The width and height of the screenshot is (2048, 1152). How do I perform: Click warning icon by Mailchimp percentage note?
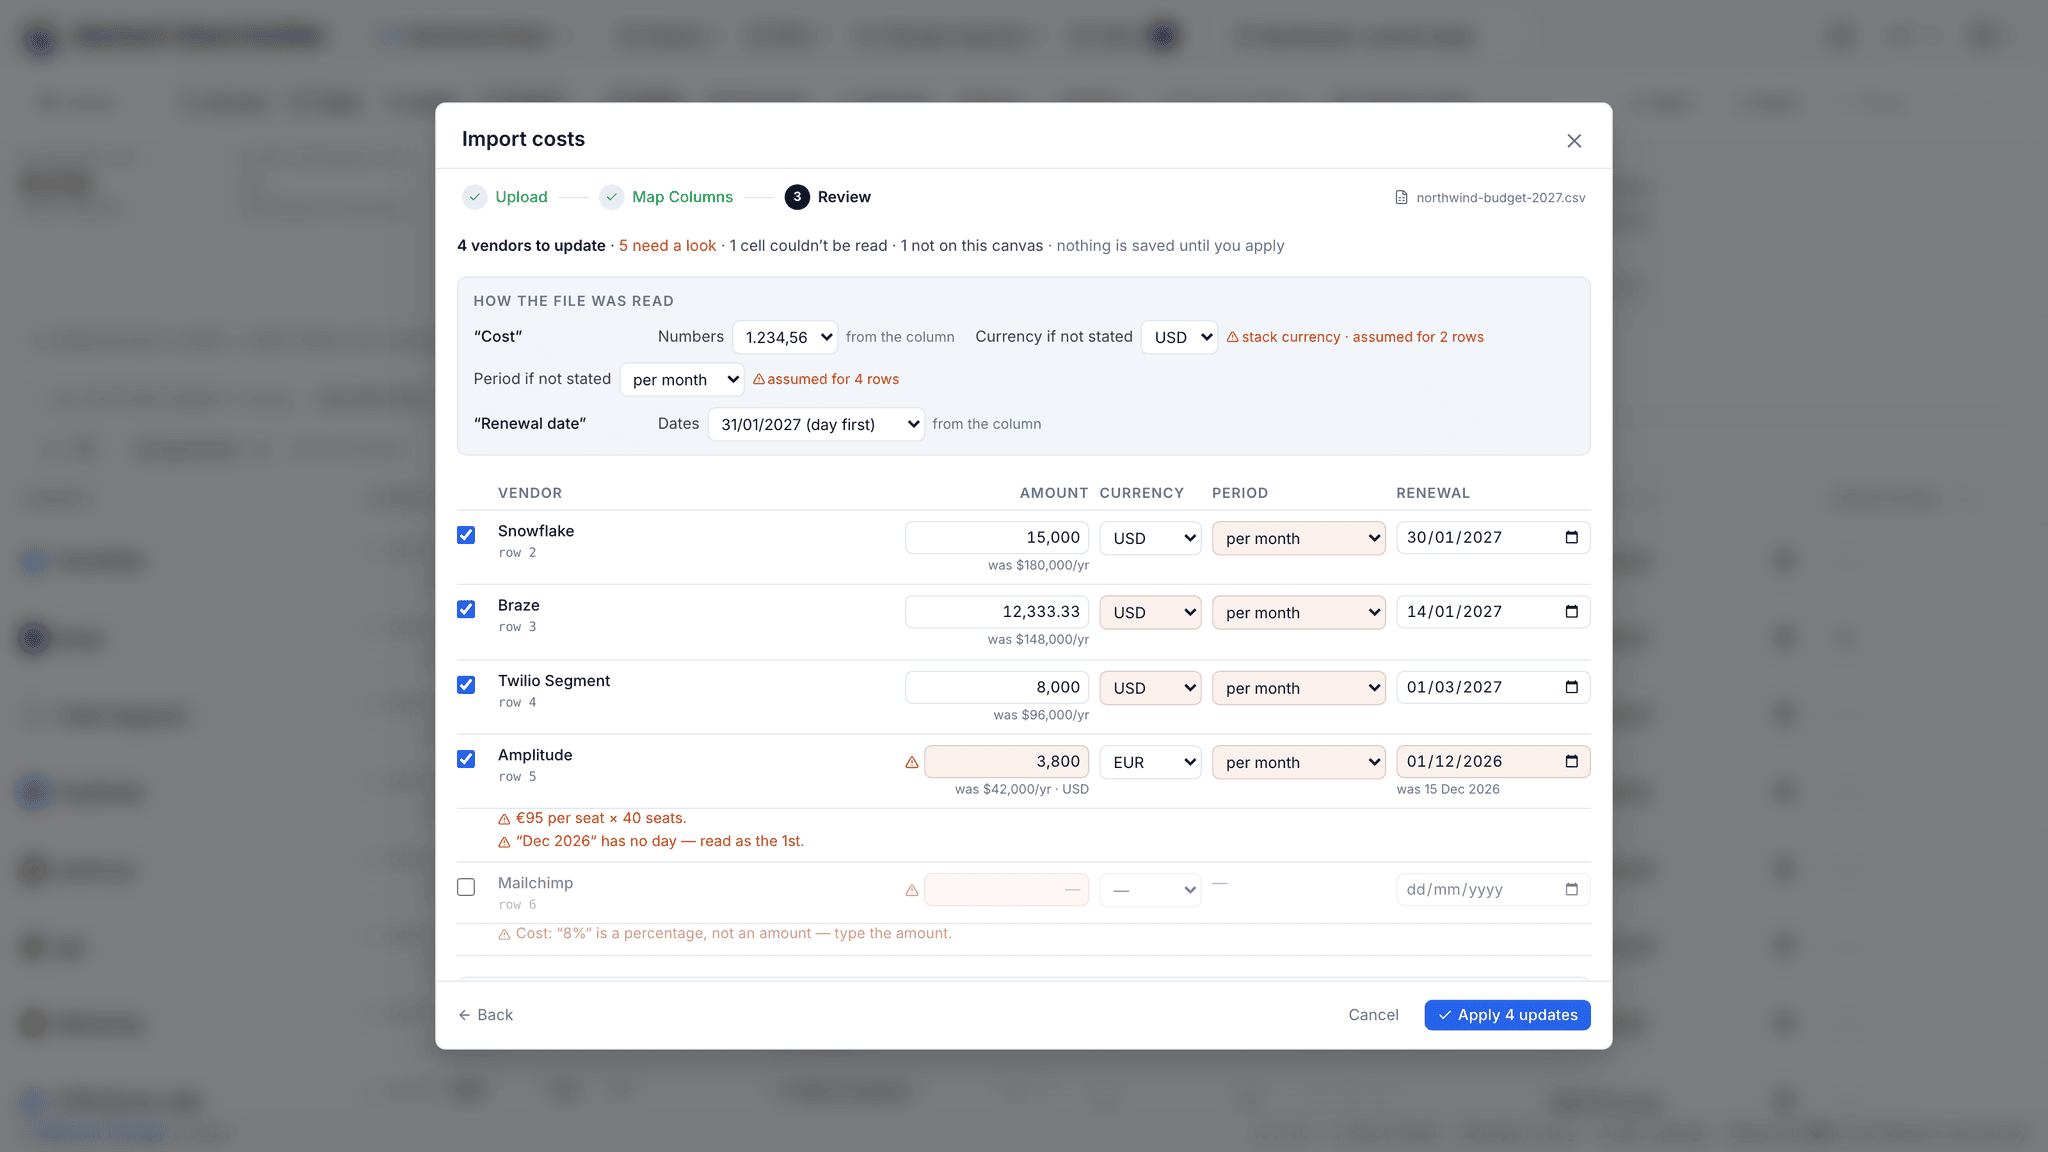[504, 934]
